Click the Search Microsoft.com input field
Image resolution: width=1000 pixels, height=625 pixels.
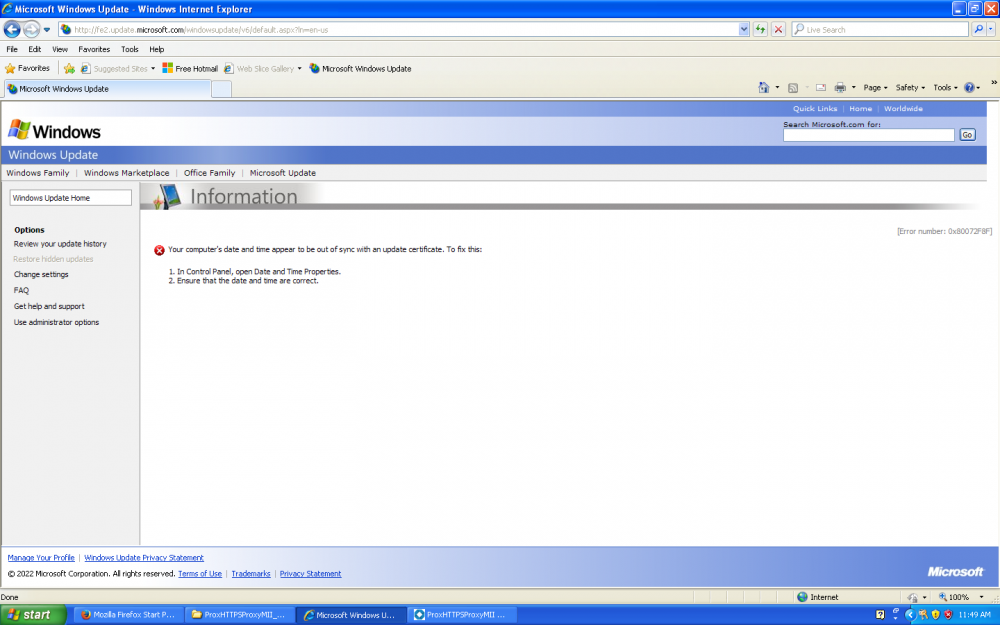868,134
